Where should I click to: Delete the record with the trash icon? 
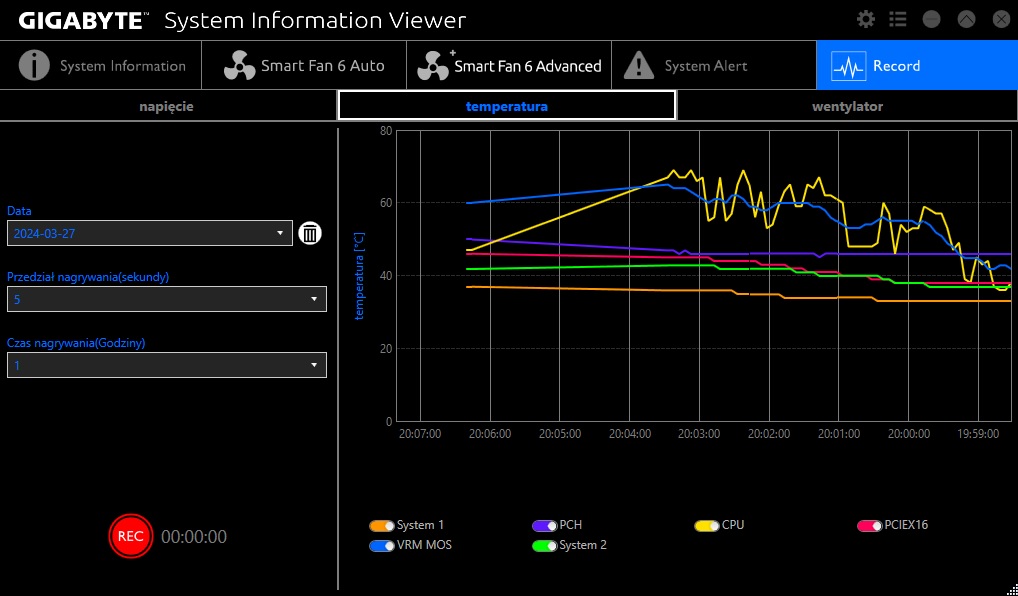coord(310,233)
